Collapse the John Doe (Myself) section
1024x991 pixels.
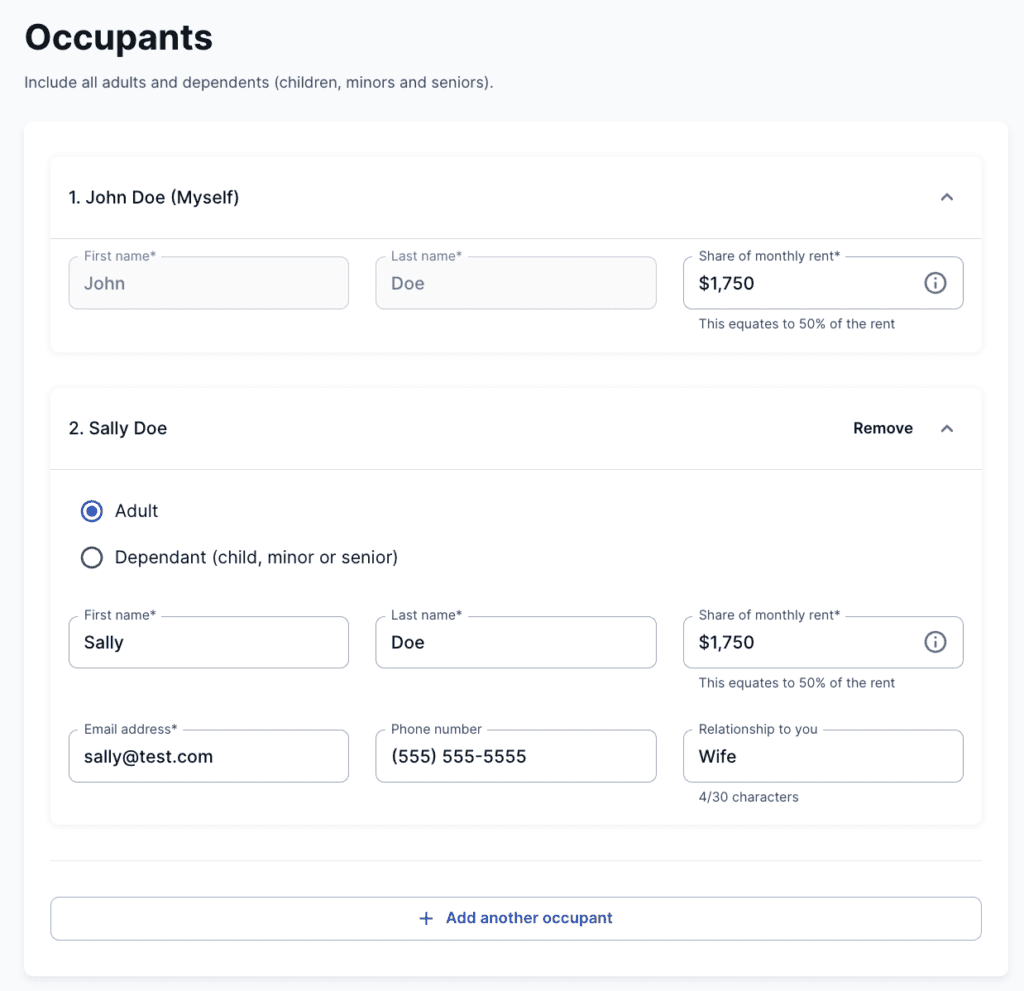point(947,197)
